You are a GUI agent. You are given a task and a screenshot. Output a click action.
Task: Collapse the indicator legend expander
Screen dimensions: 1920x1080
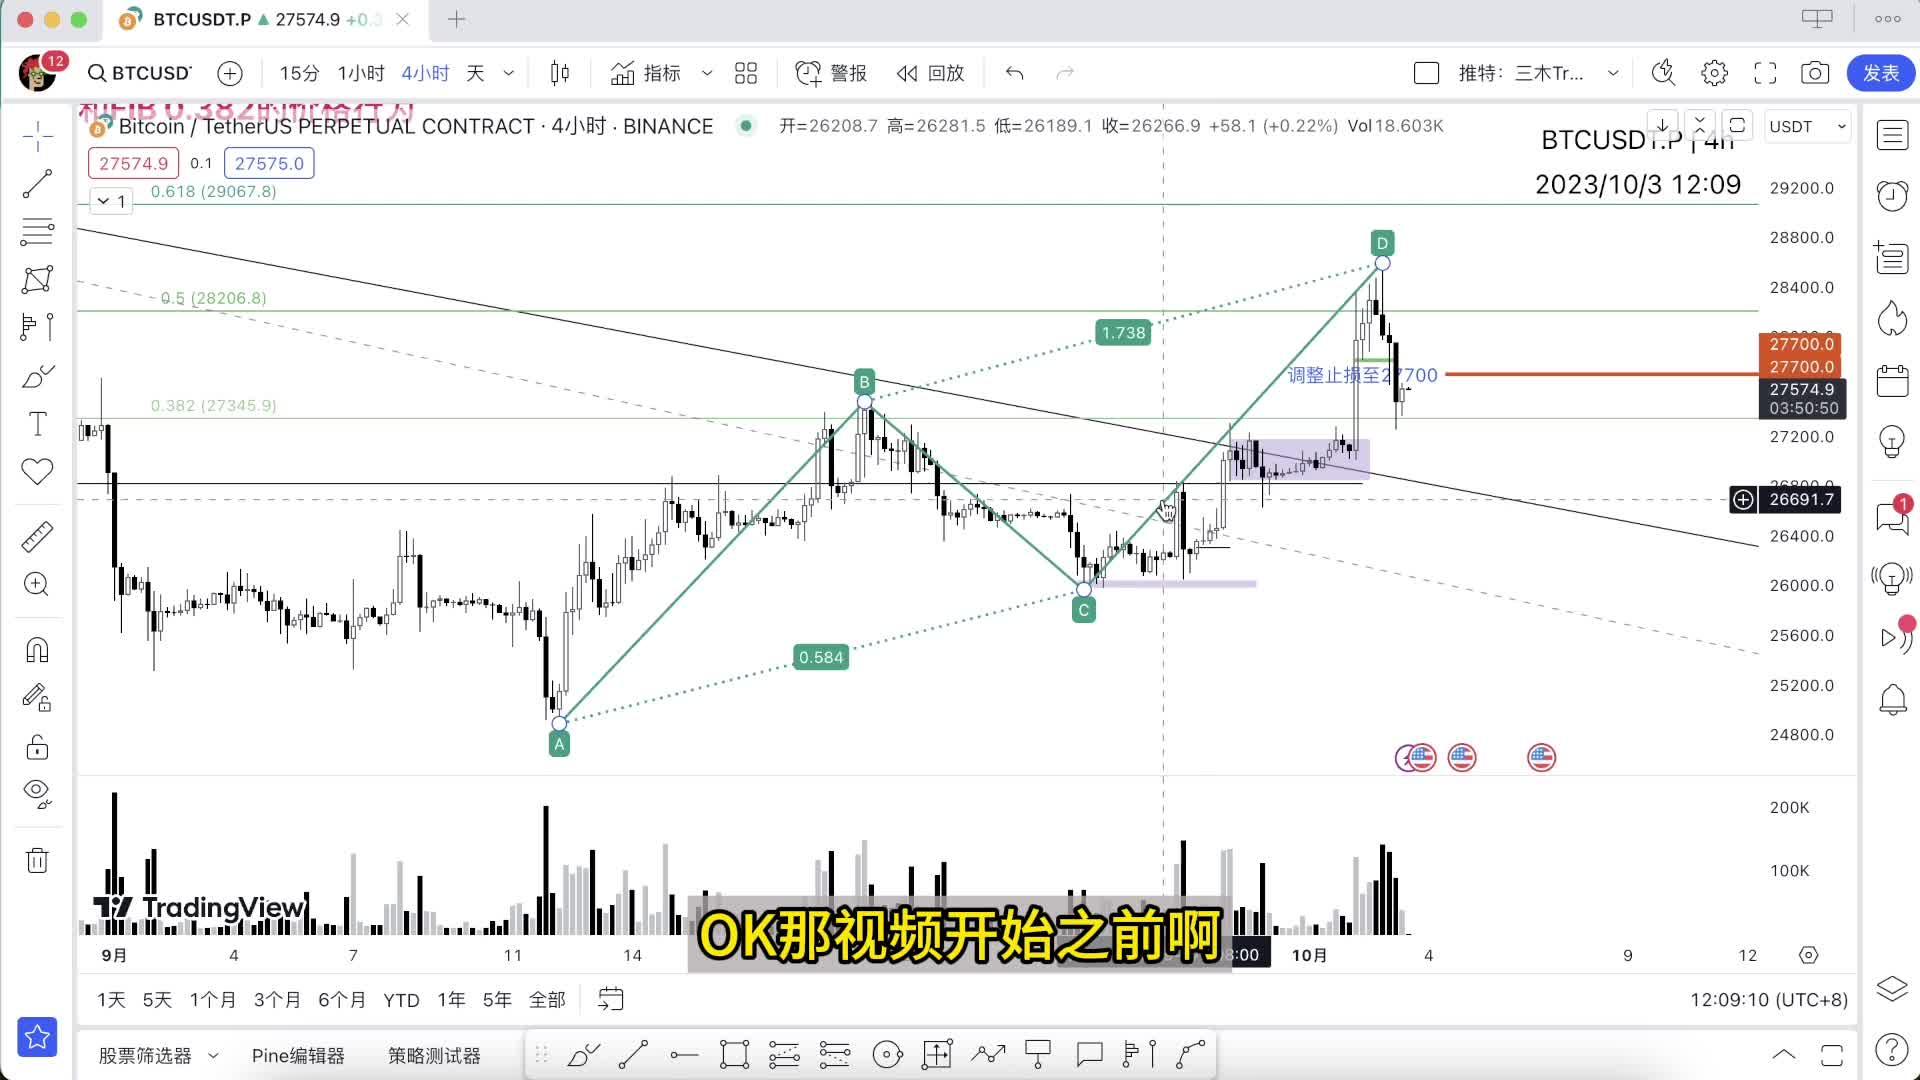pos(111,201)
